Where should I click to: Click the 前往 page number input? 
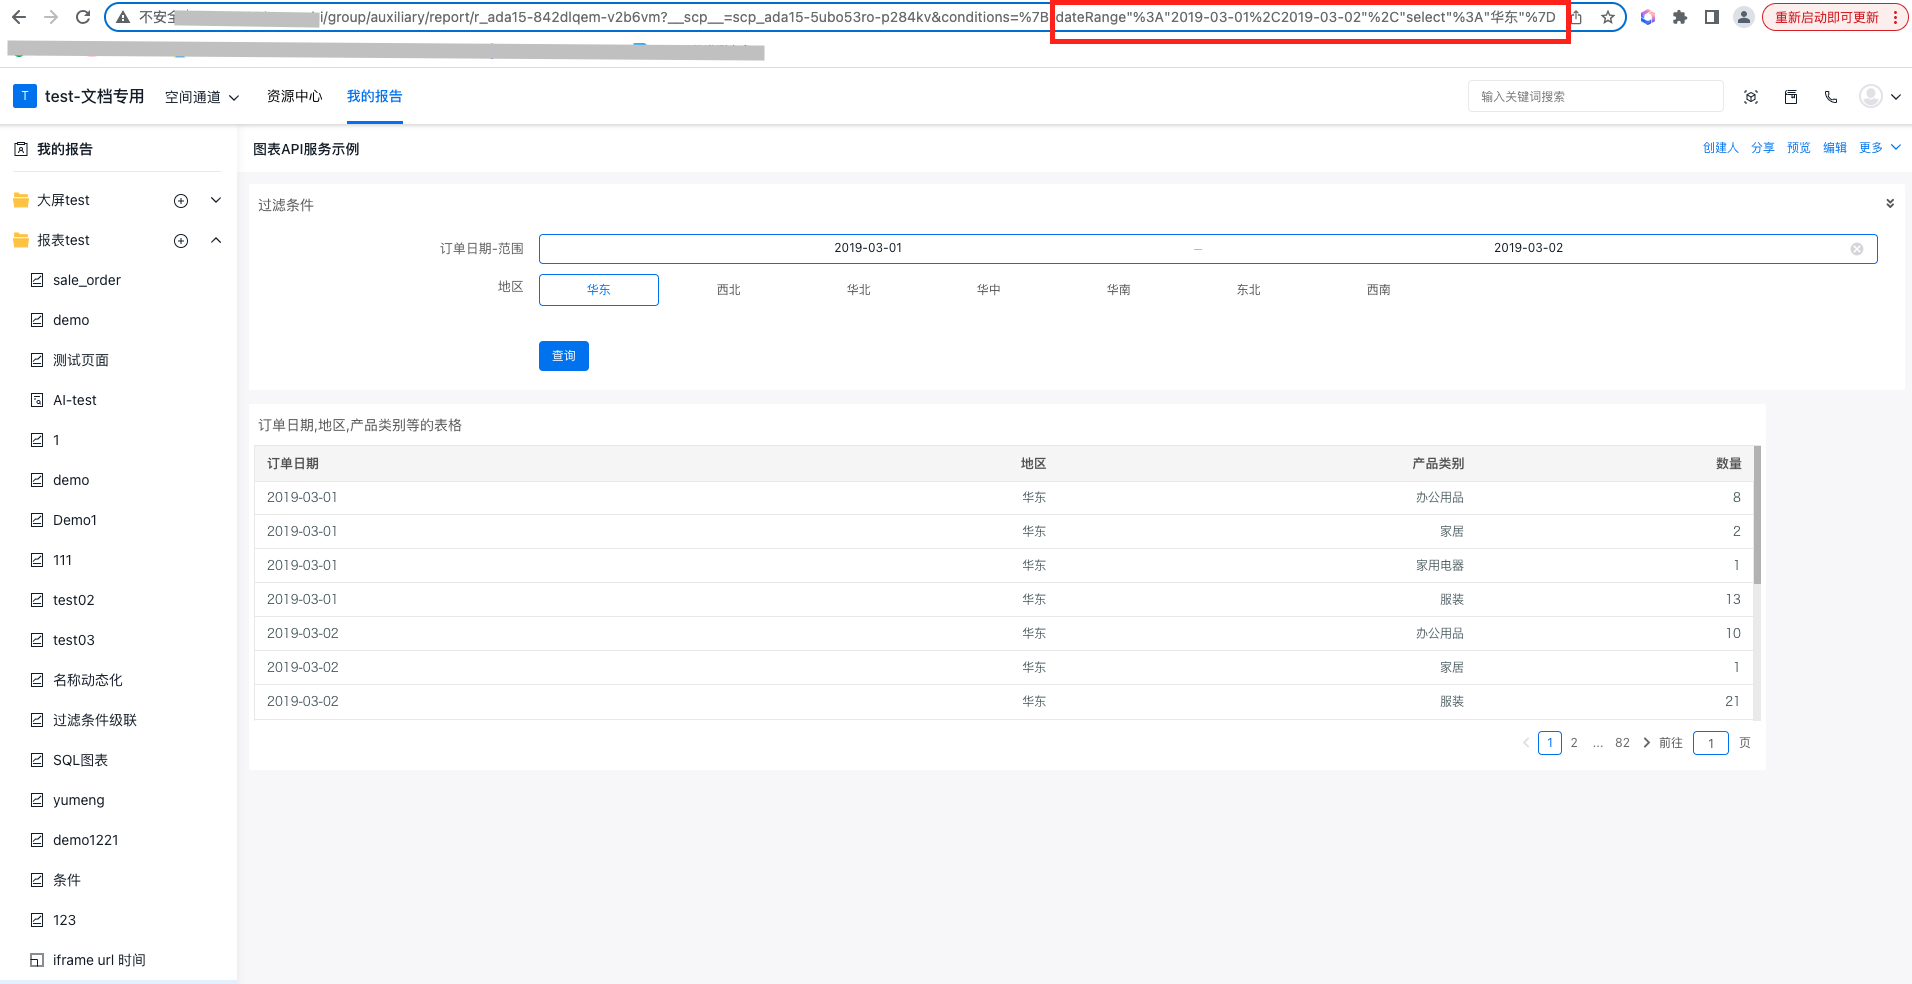click(x=1711, y=743)
